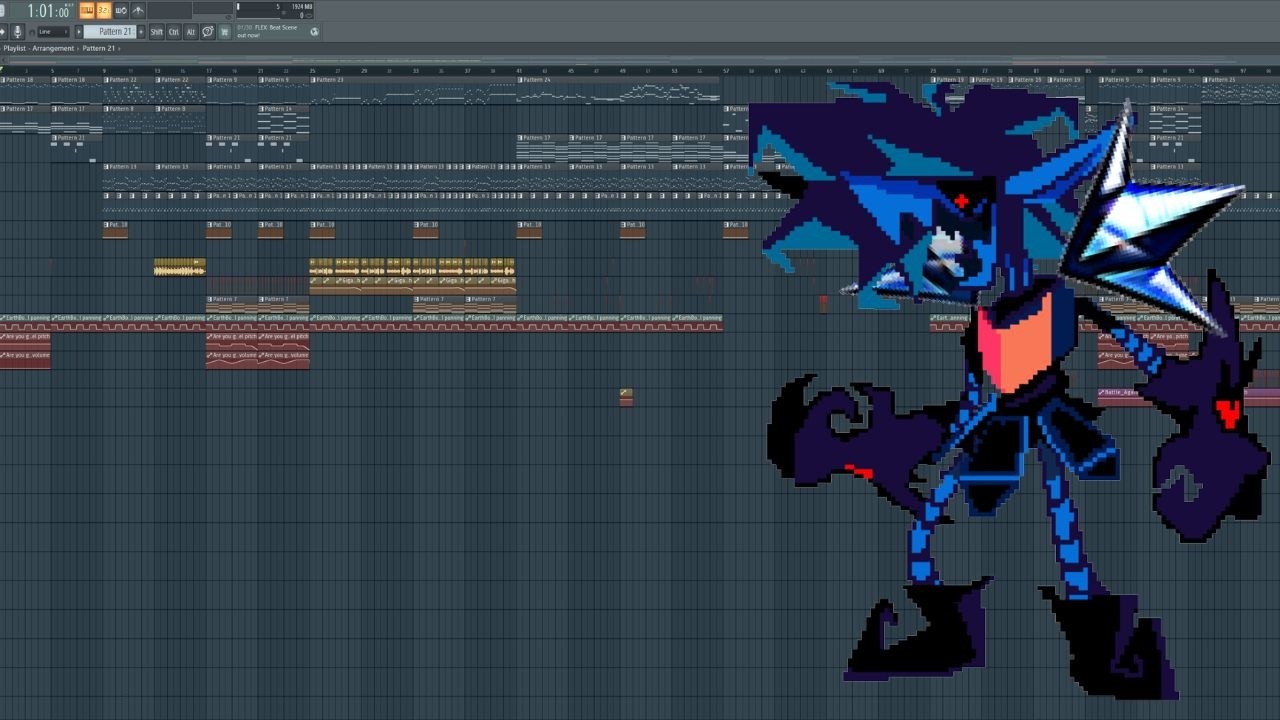
Task: Select the small isolated clip near bar 49
Action: 626,397
